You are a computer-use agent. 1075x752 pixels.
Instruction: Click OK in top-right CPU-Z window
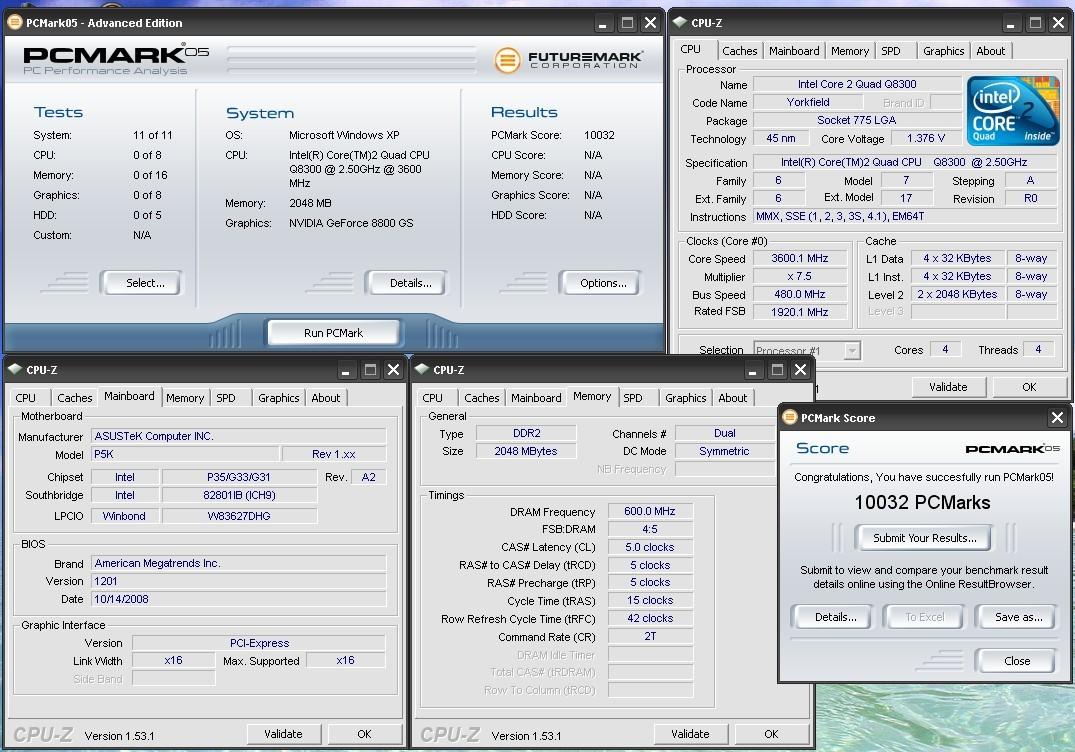pyautogui.click(x=1029, y=387)
